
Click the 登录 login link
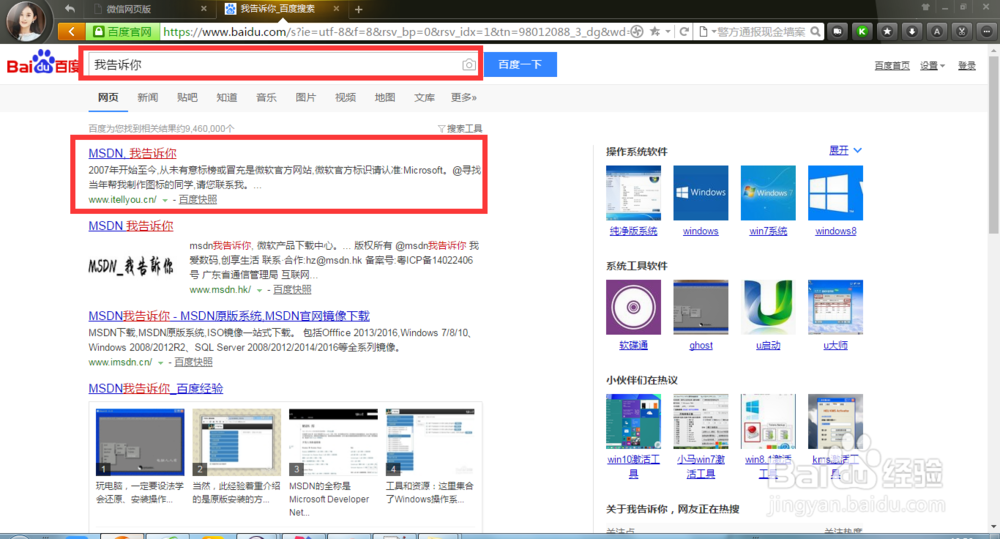(967, 66)
